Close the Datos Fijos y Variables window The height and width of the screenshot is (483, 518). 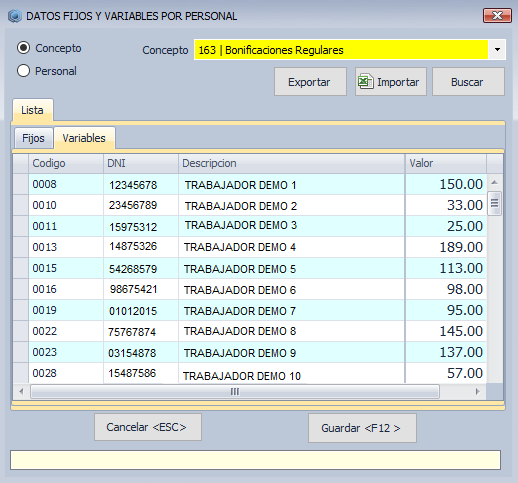click(497, 16)
